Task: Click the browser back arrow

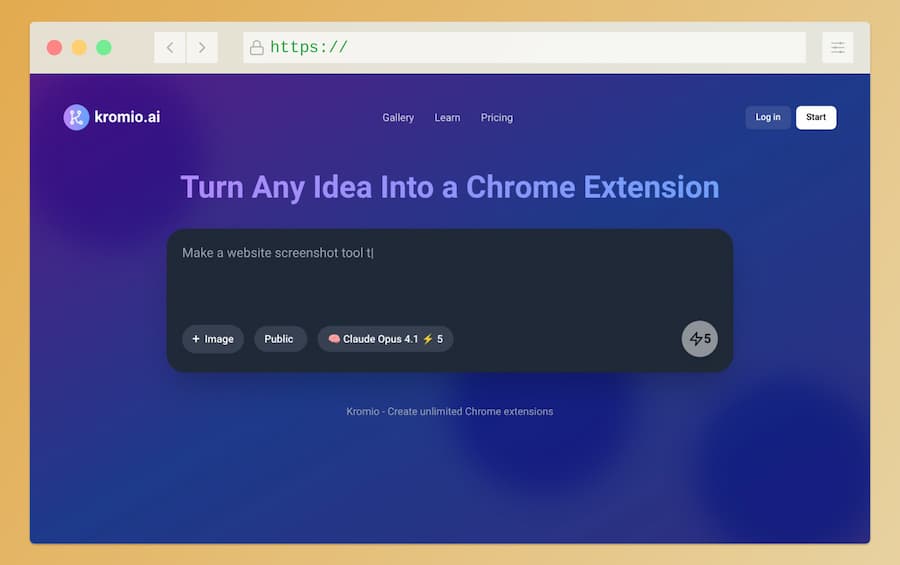Action: click(170, 48)
